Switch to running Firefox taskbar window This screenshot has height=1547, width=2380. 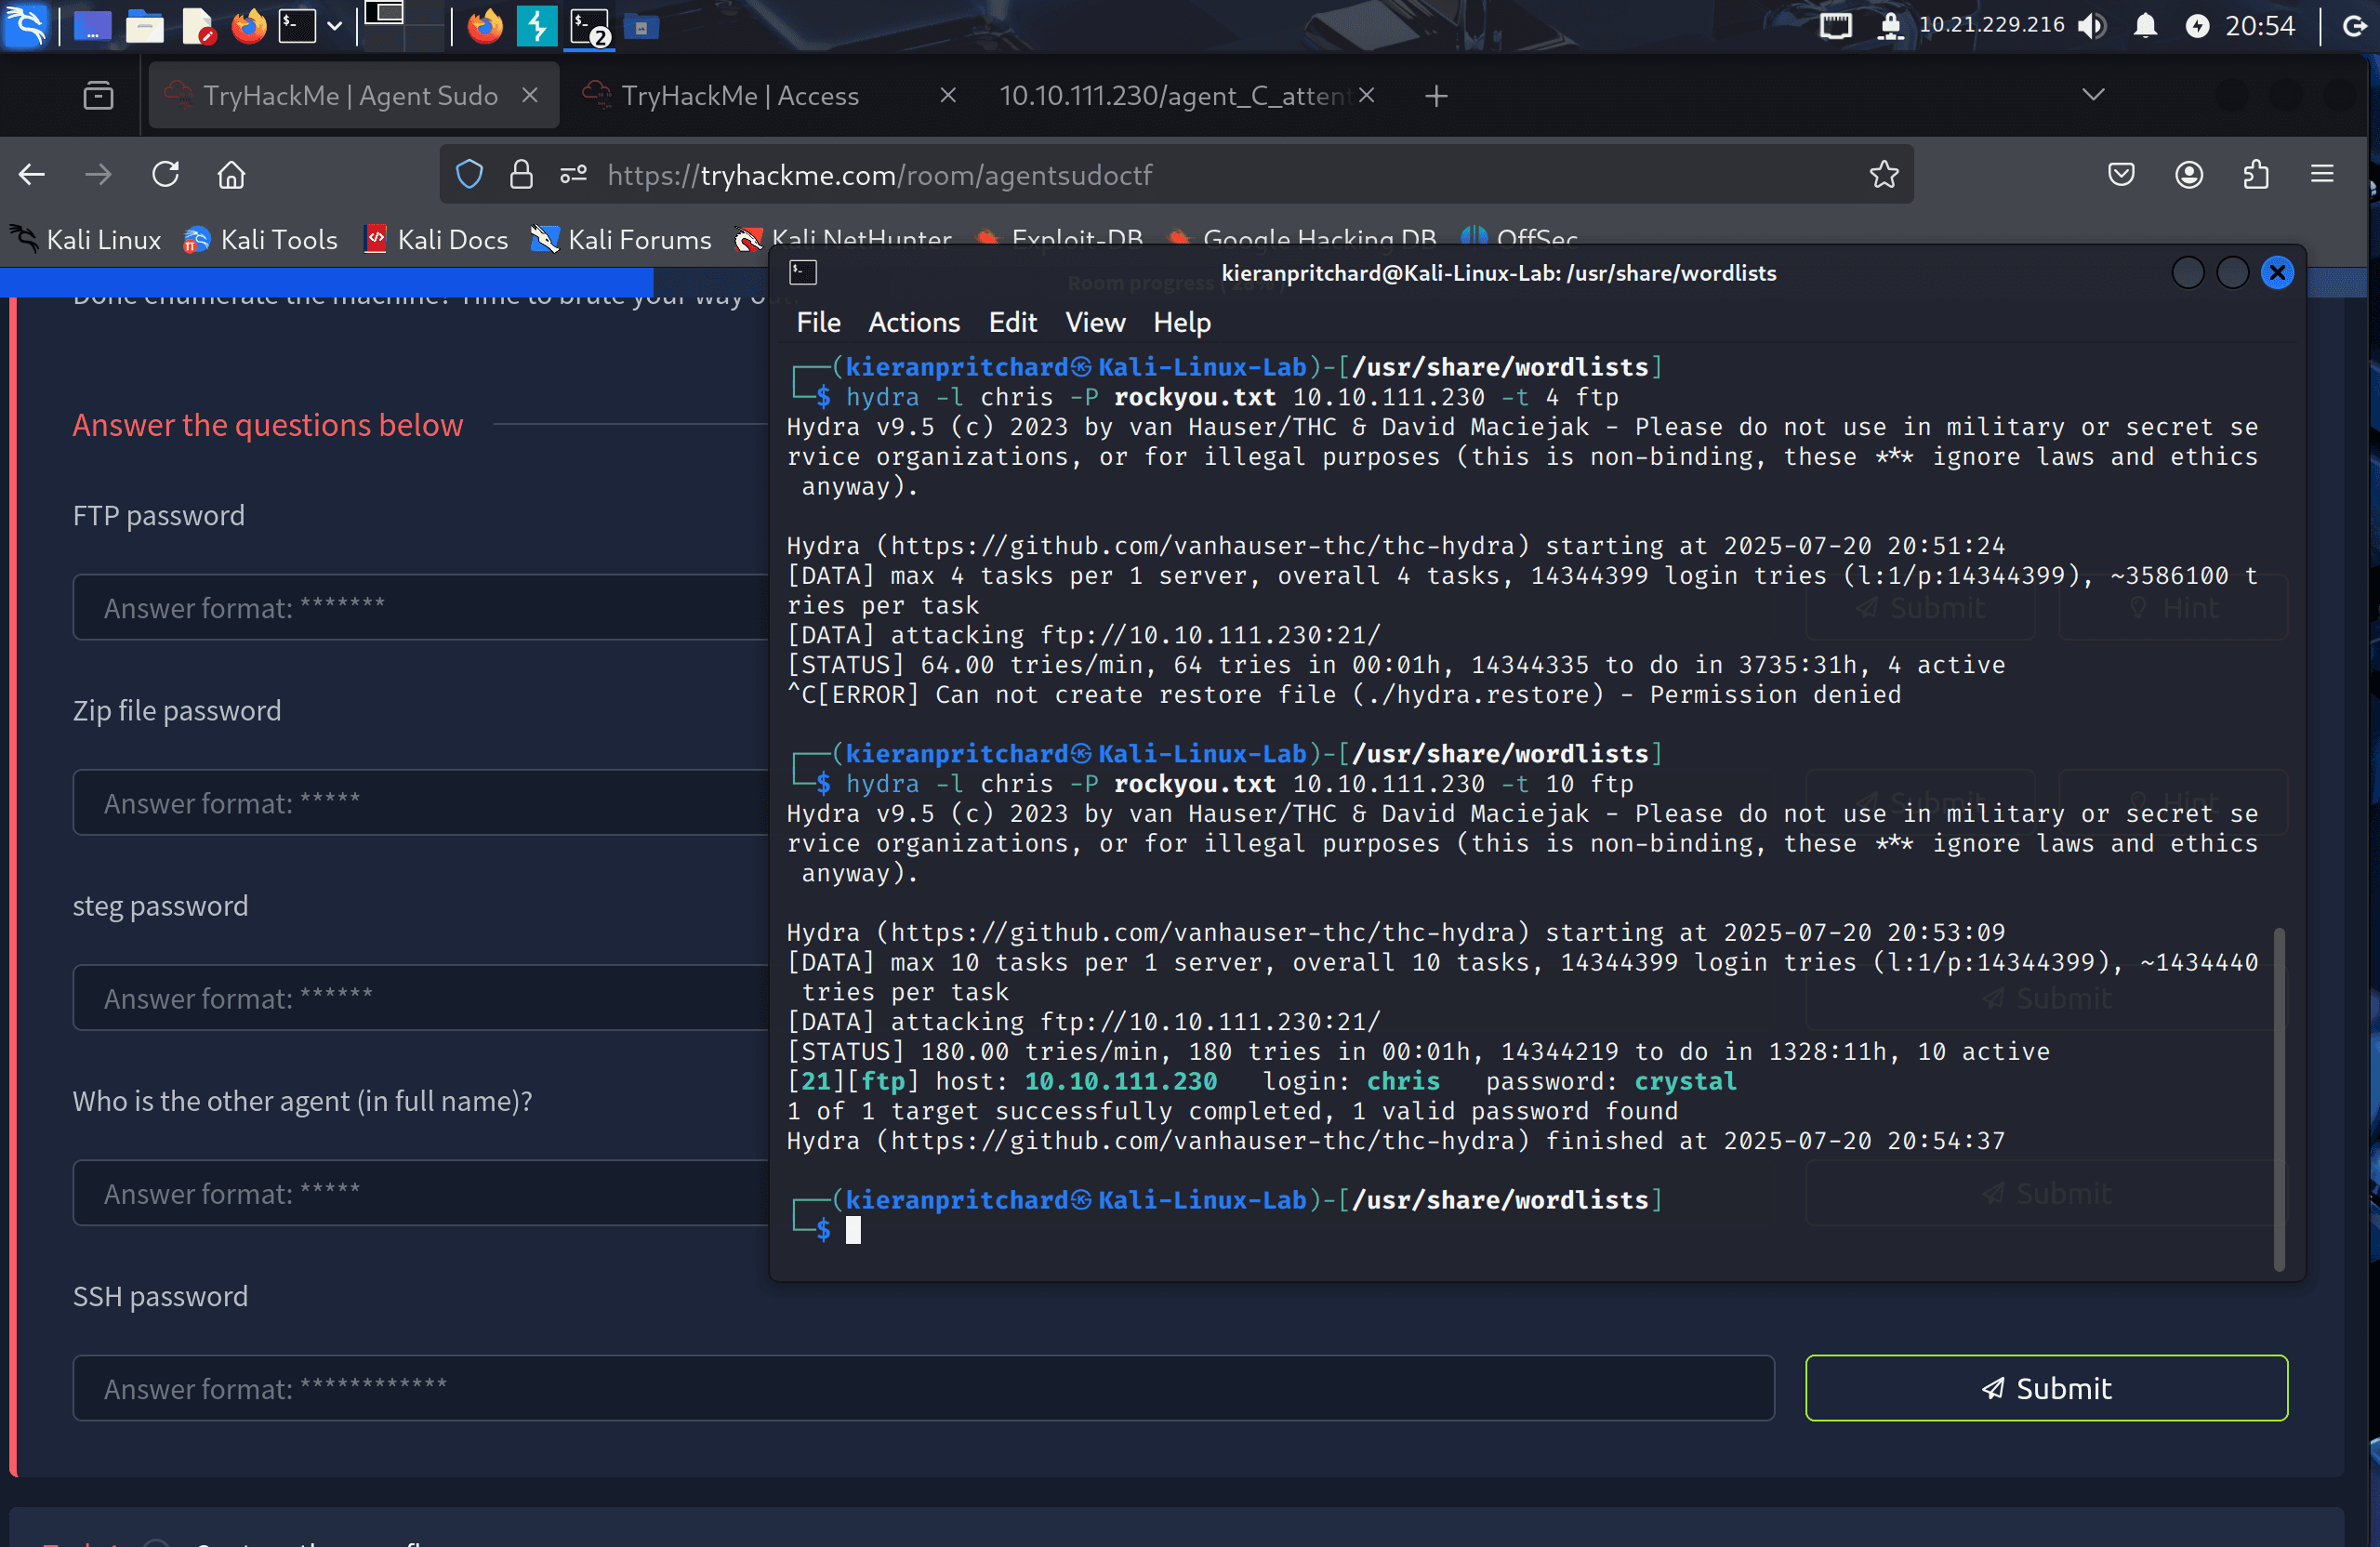click(x=485, y=26)
